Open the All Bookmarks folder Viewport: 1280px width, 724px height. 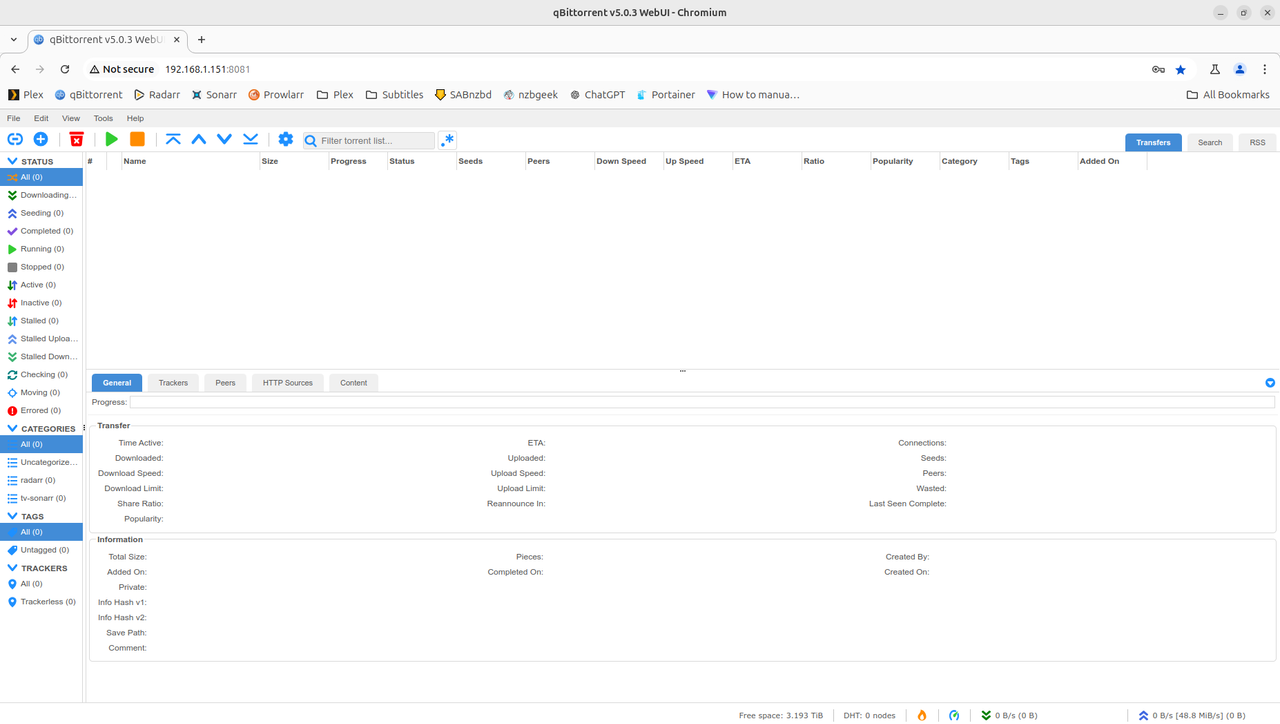1228,95
